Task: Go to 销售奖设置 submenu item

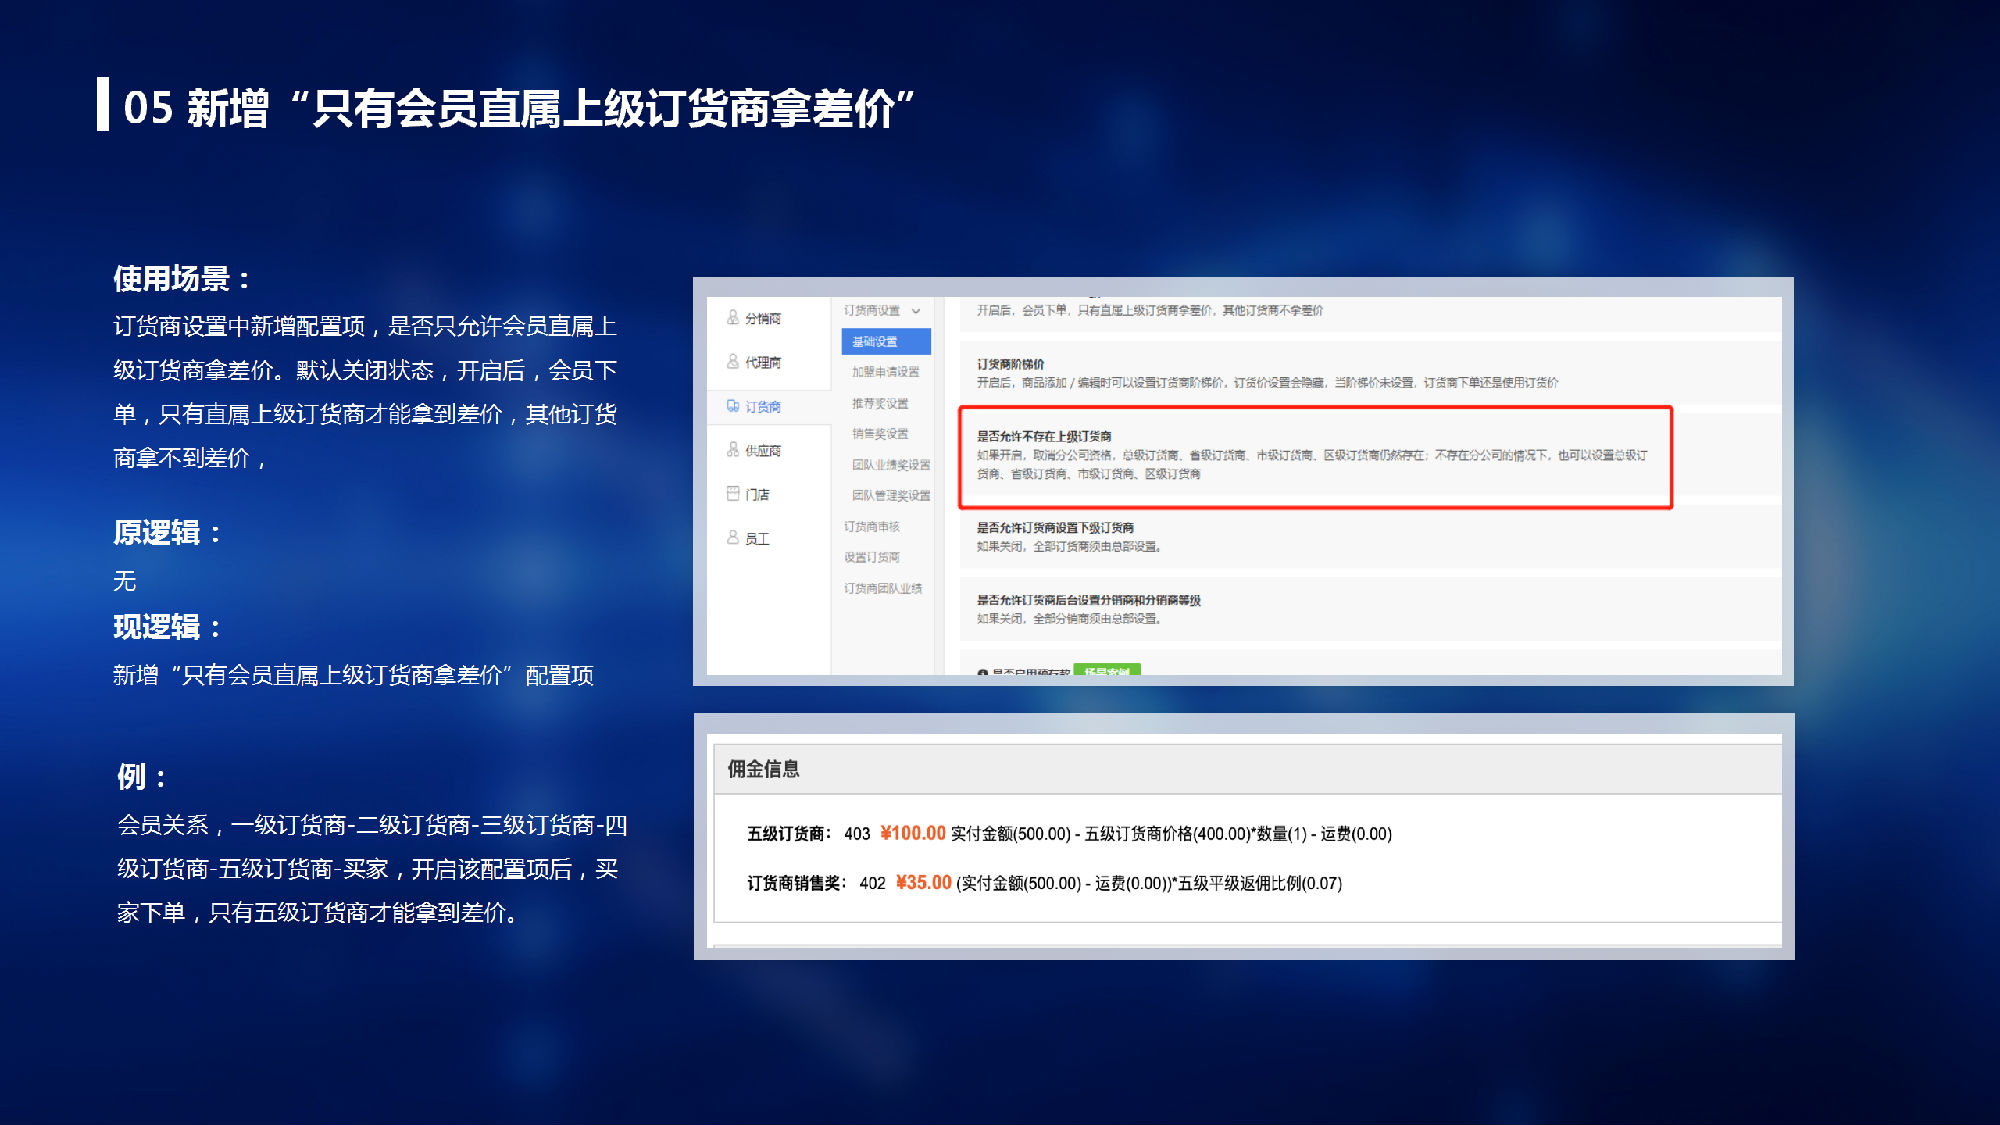Action: click(x=880, y=434)
